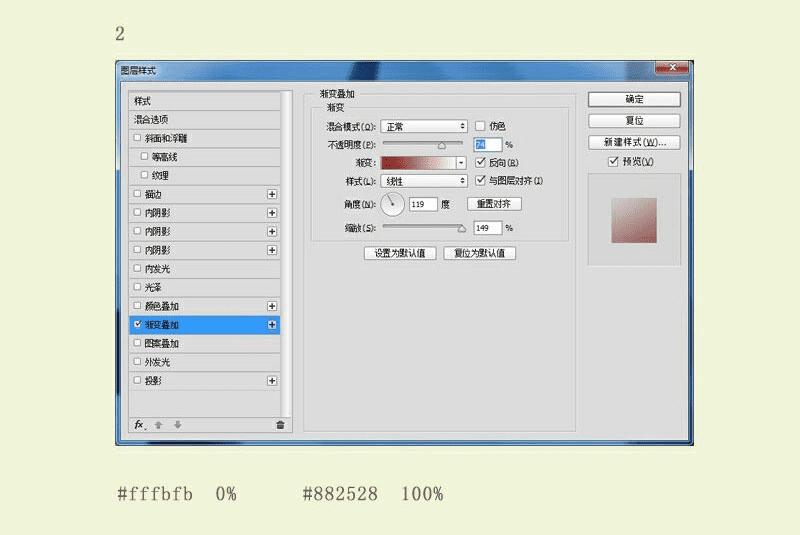Open the gradient picker dropdown arrow
This screenshot has width=800, height=535.
point(461,163)
